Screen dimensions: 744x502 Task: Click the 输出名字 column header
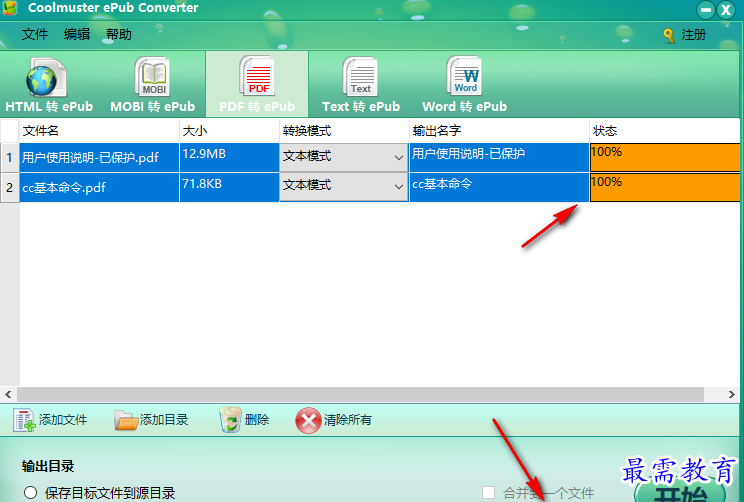point(499,131)
